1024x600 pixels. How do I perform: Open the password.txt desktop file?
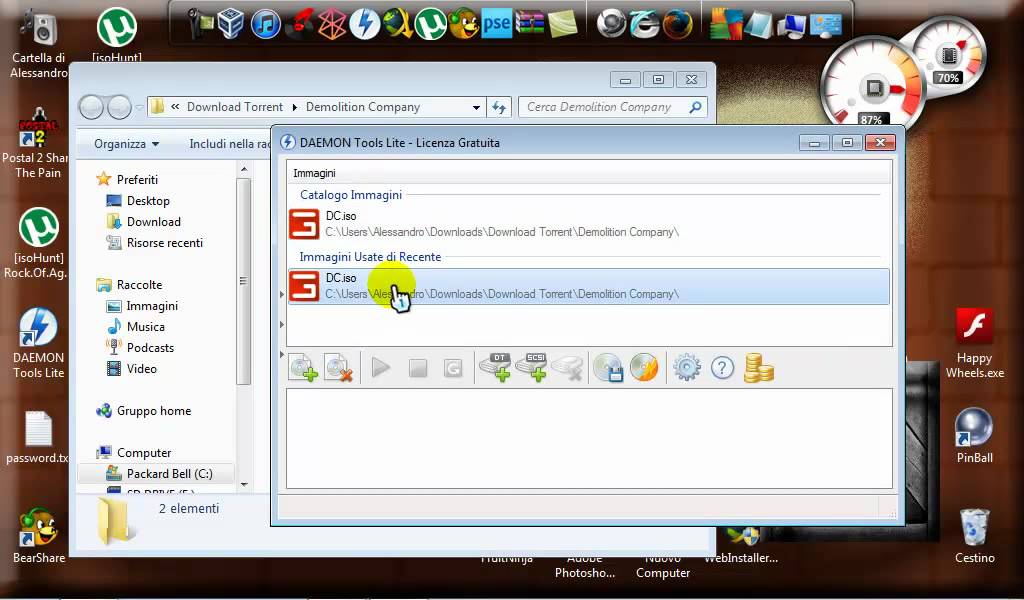38,436
